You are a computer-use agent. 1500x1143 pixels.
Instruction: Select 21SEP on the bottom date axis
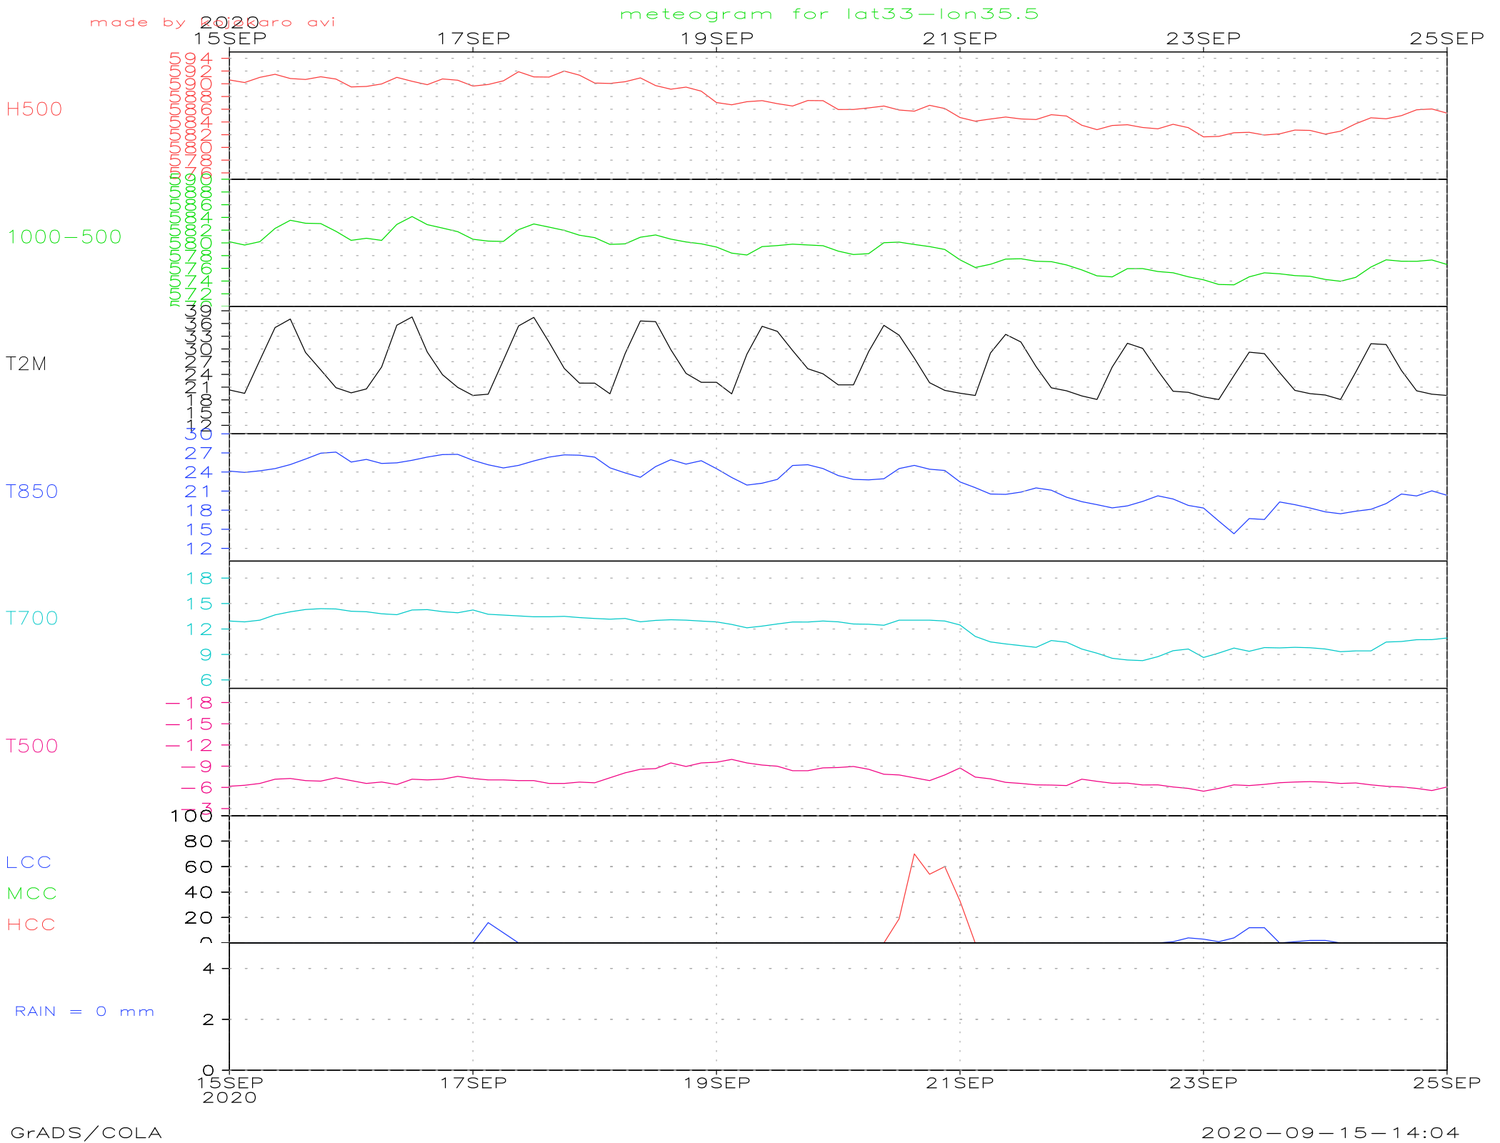[x=960, y=1082]
